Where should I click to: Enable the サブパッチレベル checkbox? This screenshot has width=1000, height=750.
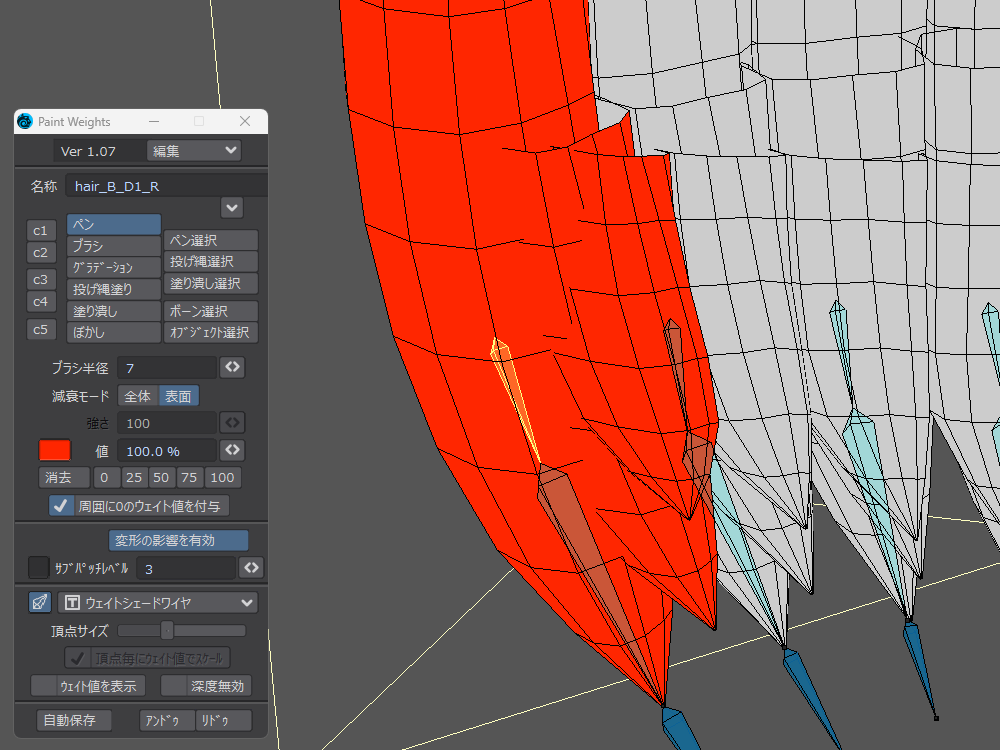click(x=39, y=568)
